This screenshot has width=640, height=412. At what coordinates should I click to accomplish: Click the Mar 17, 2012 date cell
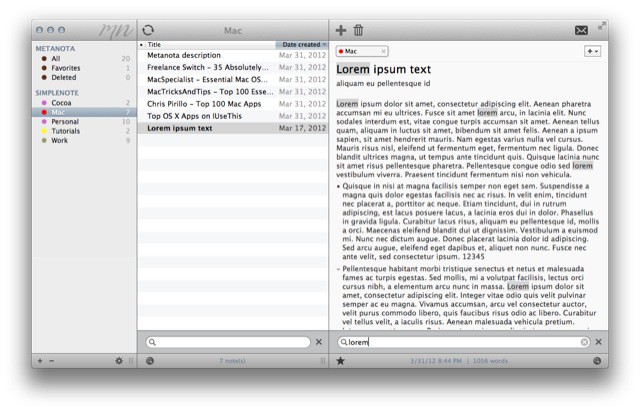[302, 128]
